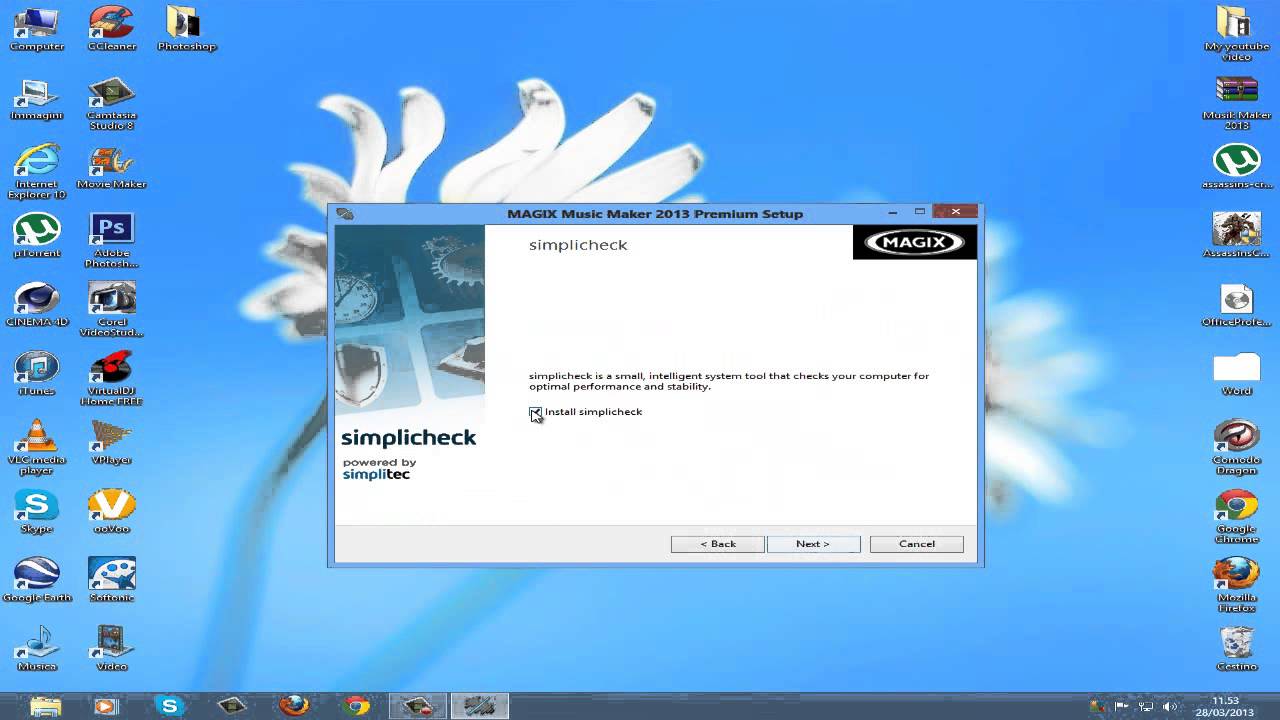Open the Cestino recycle bin

[1237, 650]
